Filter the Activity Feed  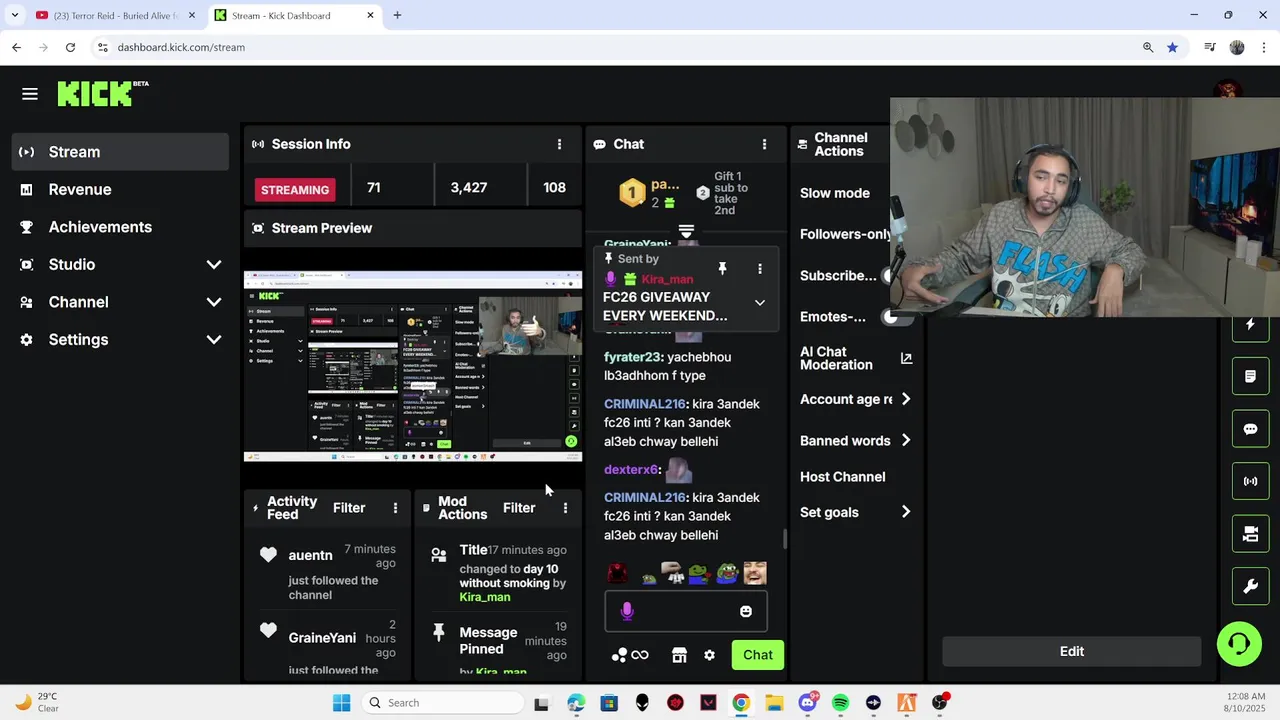(x=349, y=508)
